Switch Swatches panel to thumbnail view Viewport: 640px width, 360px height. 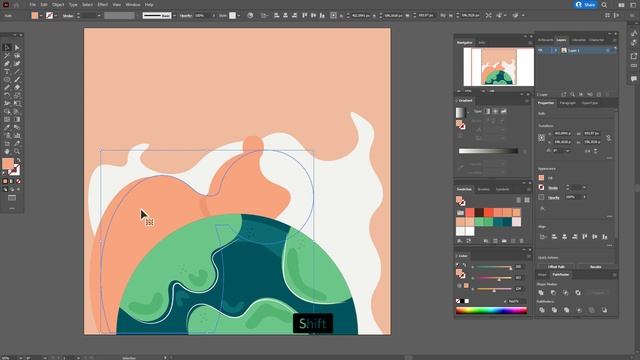[527, 200]
